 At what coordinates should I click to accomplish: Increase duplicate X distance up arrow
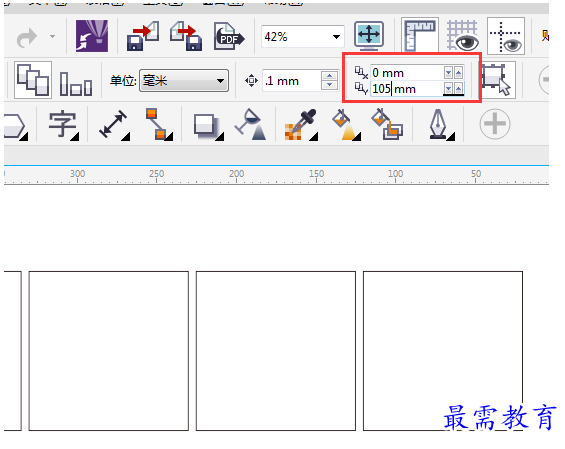click(x=458, y=73)
